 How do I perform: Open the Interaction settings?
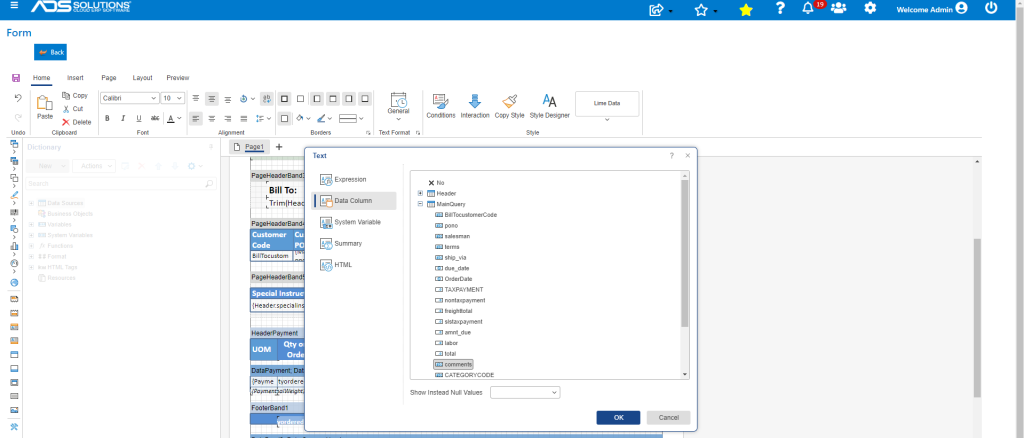click(475, 106)
